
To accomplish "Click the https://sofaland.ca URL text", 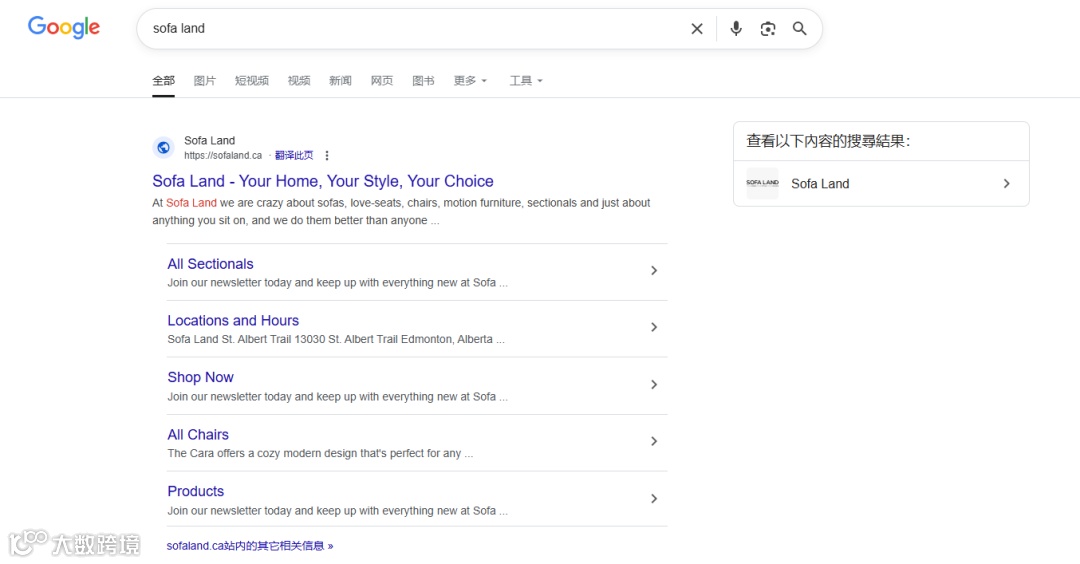I will (223, 156).
